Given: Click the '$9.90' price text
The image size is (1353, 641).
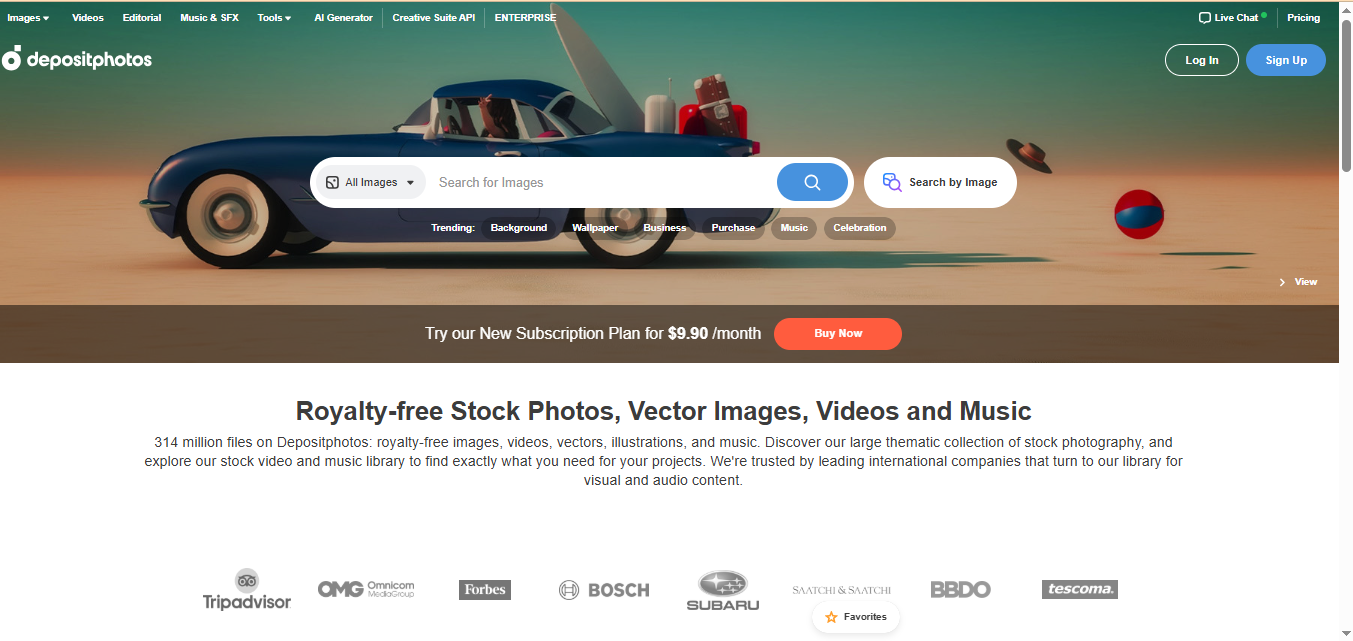Looking at the screenshot, I should (688, 334).
